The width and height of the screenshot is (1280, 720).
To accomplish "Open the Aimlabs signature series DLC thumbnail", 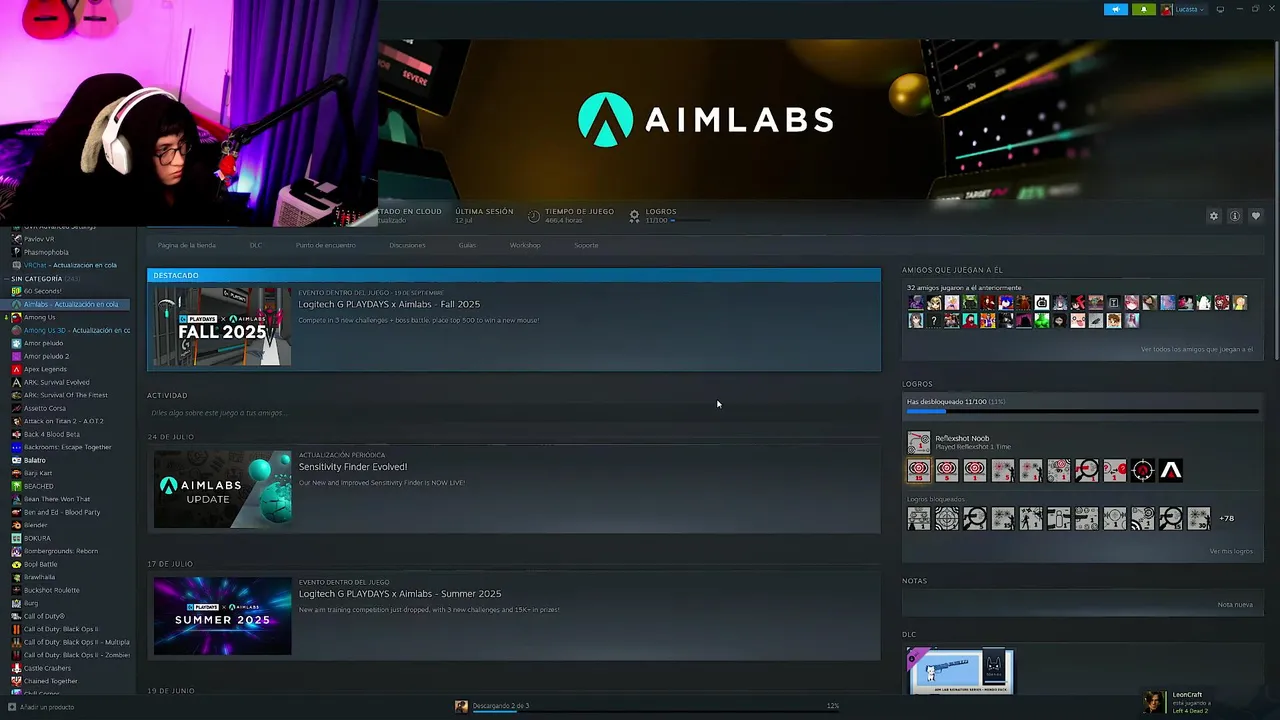I will pyautogui.click(x=960, y=670).
